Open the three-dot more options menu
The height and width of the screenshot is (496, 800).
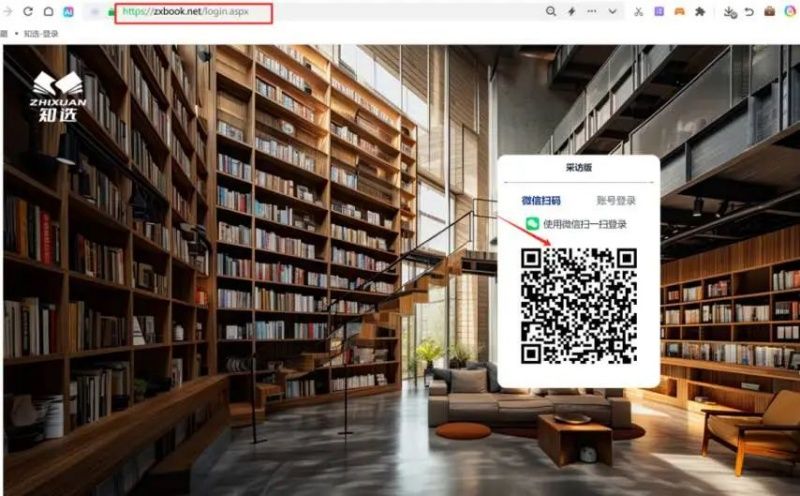[593, 11]
